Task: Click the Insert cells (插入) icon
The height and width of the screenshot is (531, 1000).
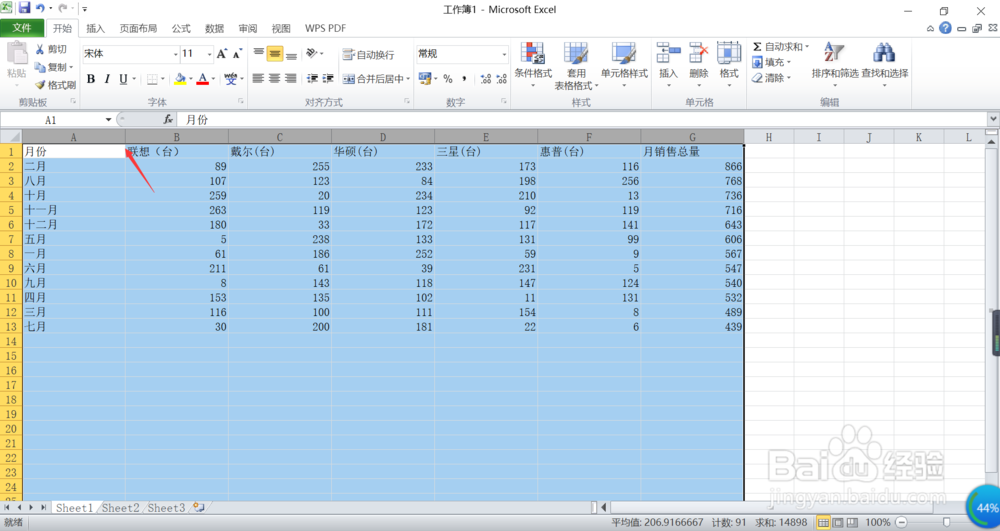Action: click(668, 52)
